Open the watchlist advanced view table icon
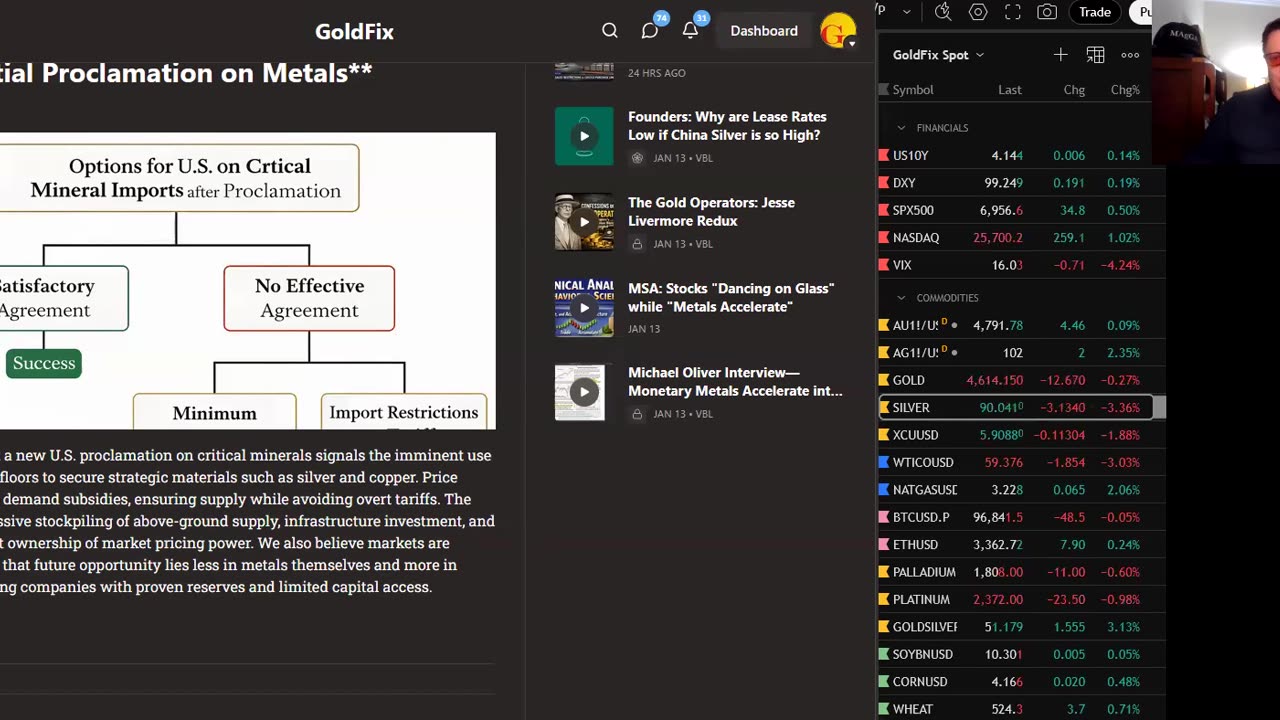This screenshot has height=720, width=1280. click(x=1095, y=55)
